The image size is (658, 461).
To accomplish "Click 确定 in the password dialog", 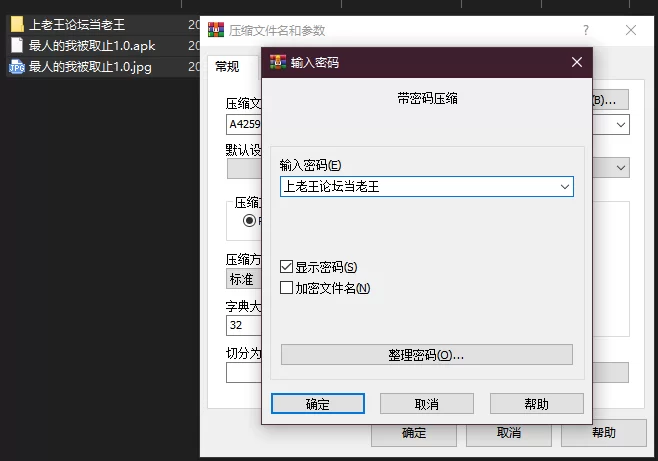I will (x=318, y=404).
